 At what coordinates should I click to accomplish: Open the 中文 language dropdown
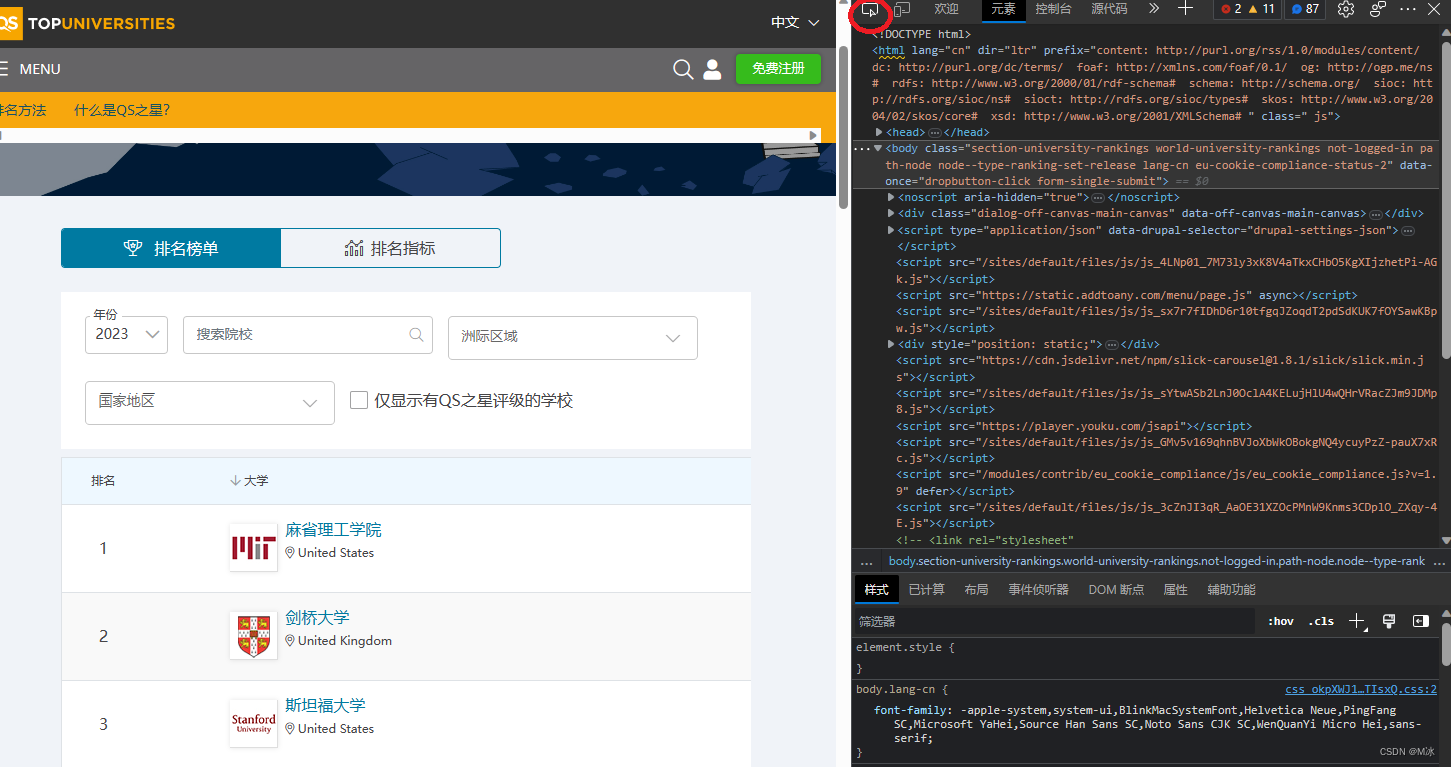pyautogui.click(x=795, y=22)
